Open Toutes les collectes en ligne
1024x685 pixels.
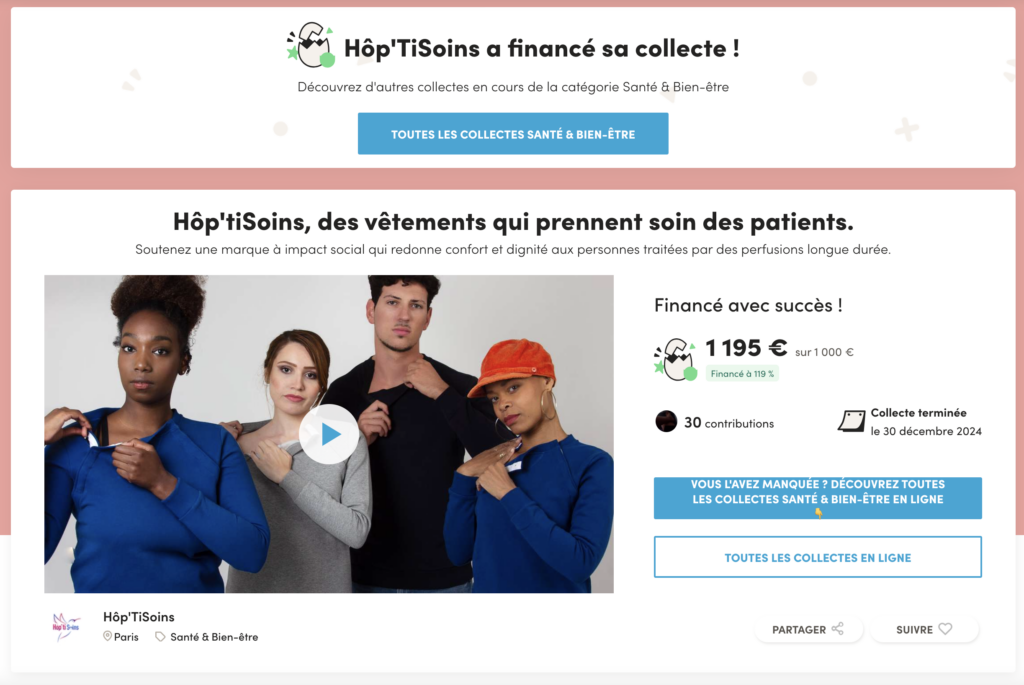[818, 557]
